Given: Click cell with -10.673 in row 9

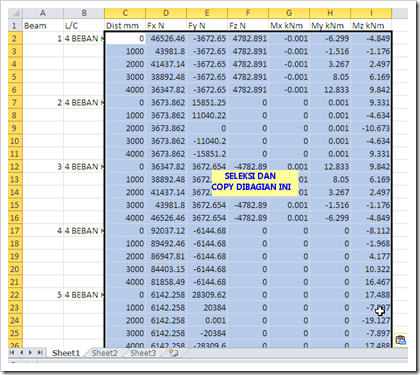Looking at the screenshot, I should pyautogui.click(x=371, y=128).
